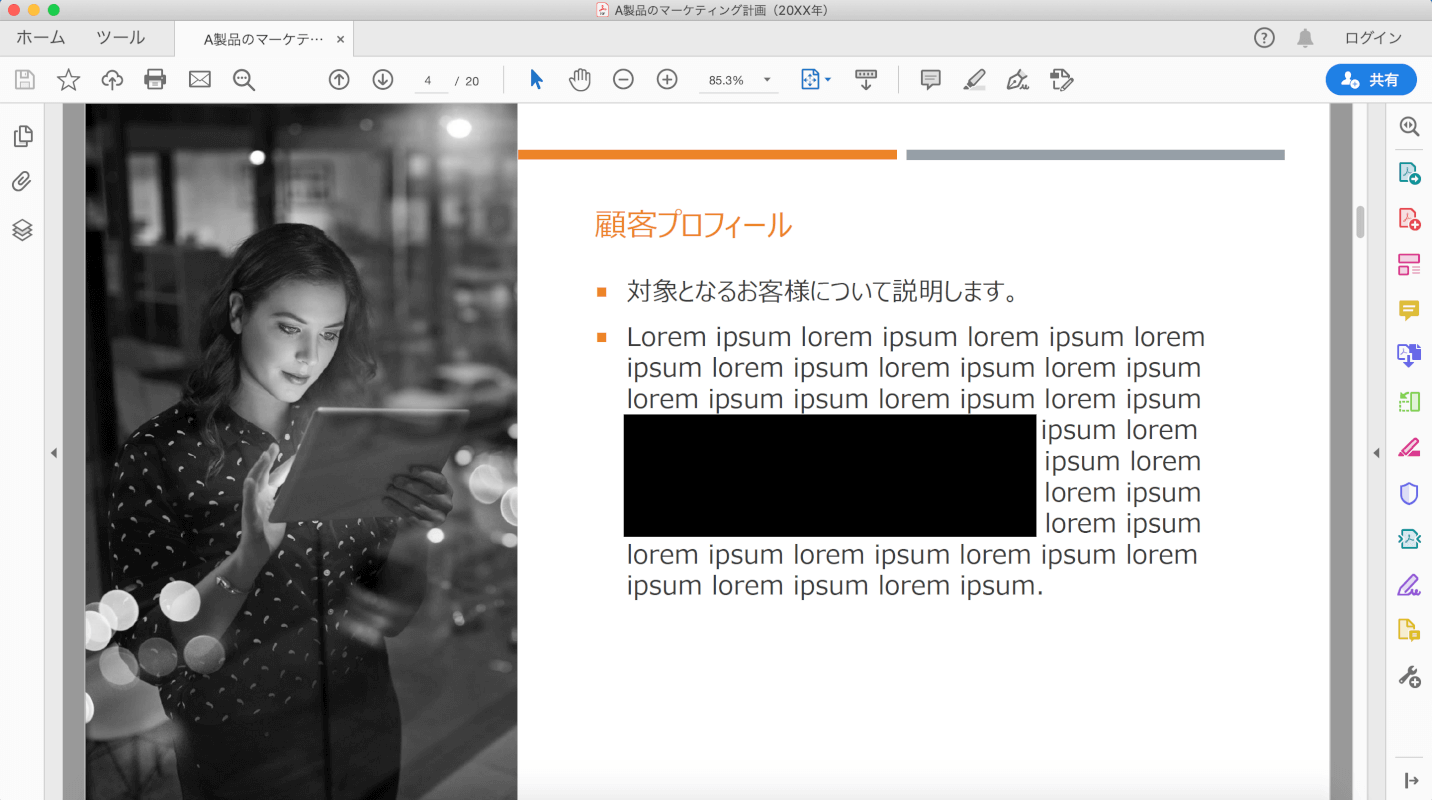Collapse the right tools pane arrow
The width and height of the screenshot is (1432, 800).
tap(1376, 453)
